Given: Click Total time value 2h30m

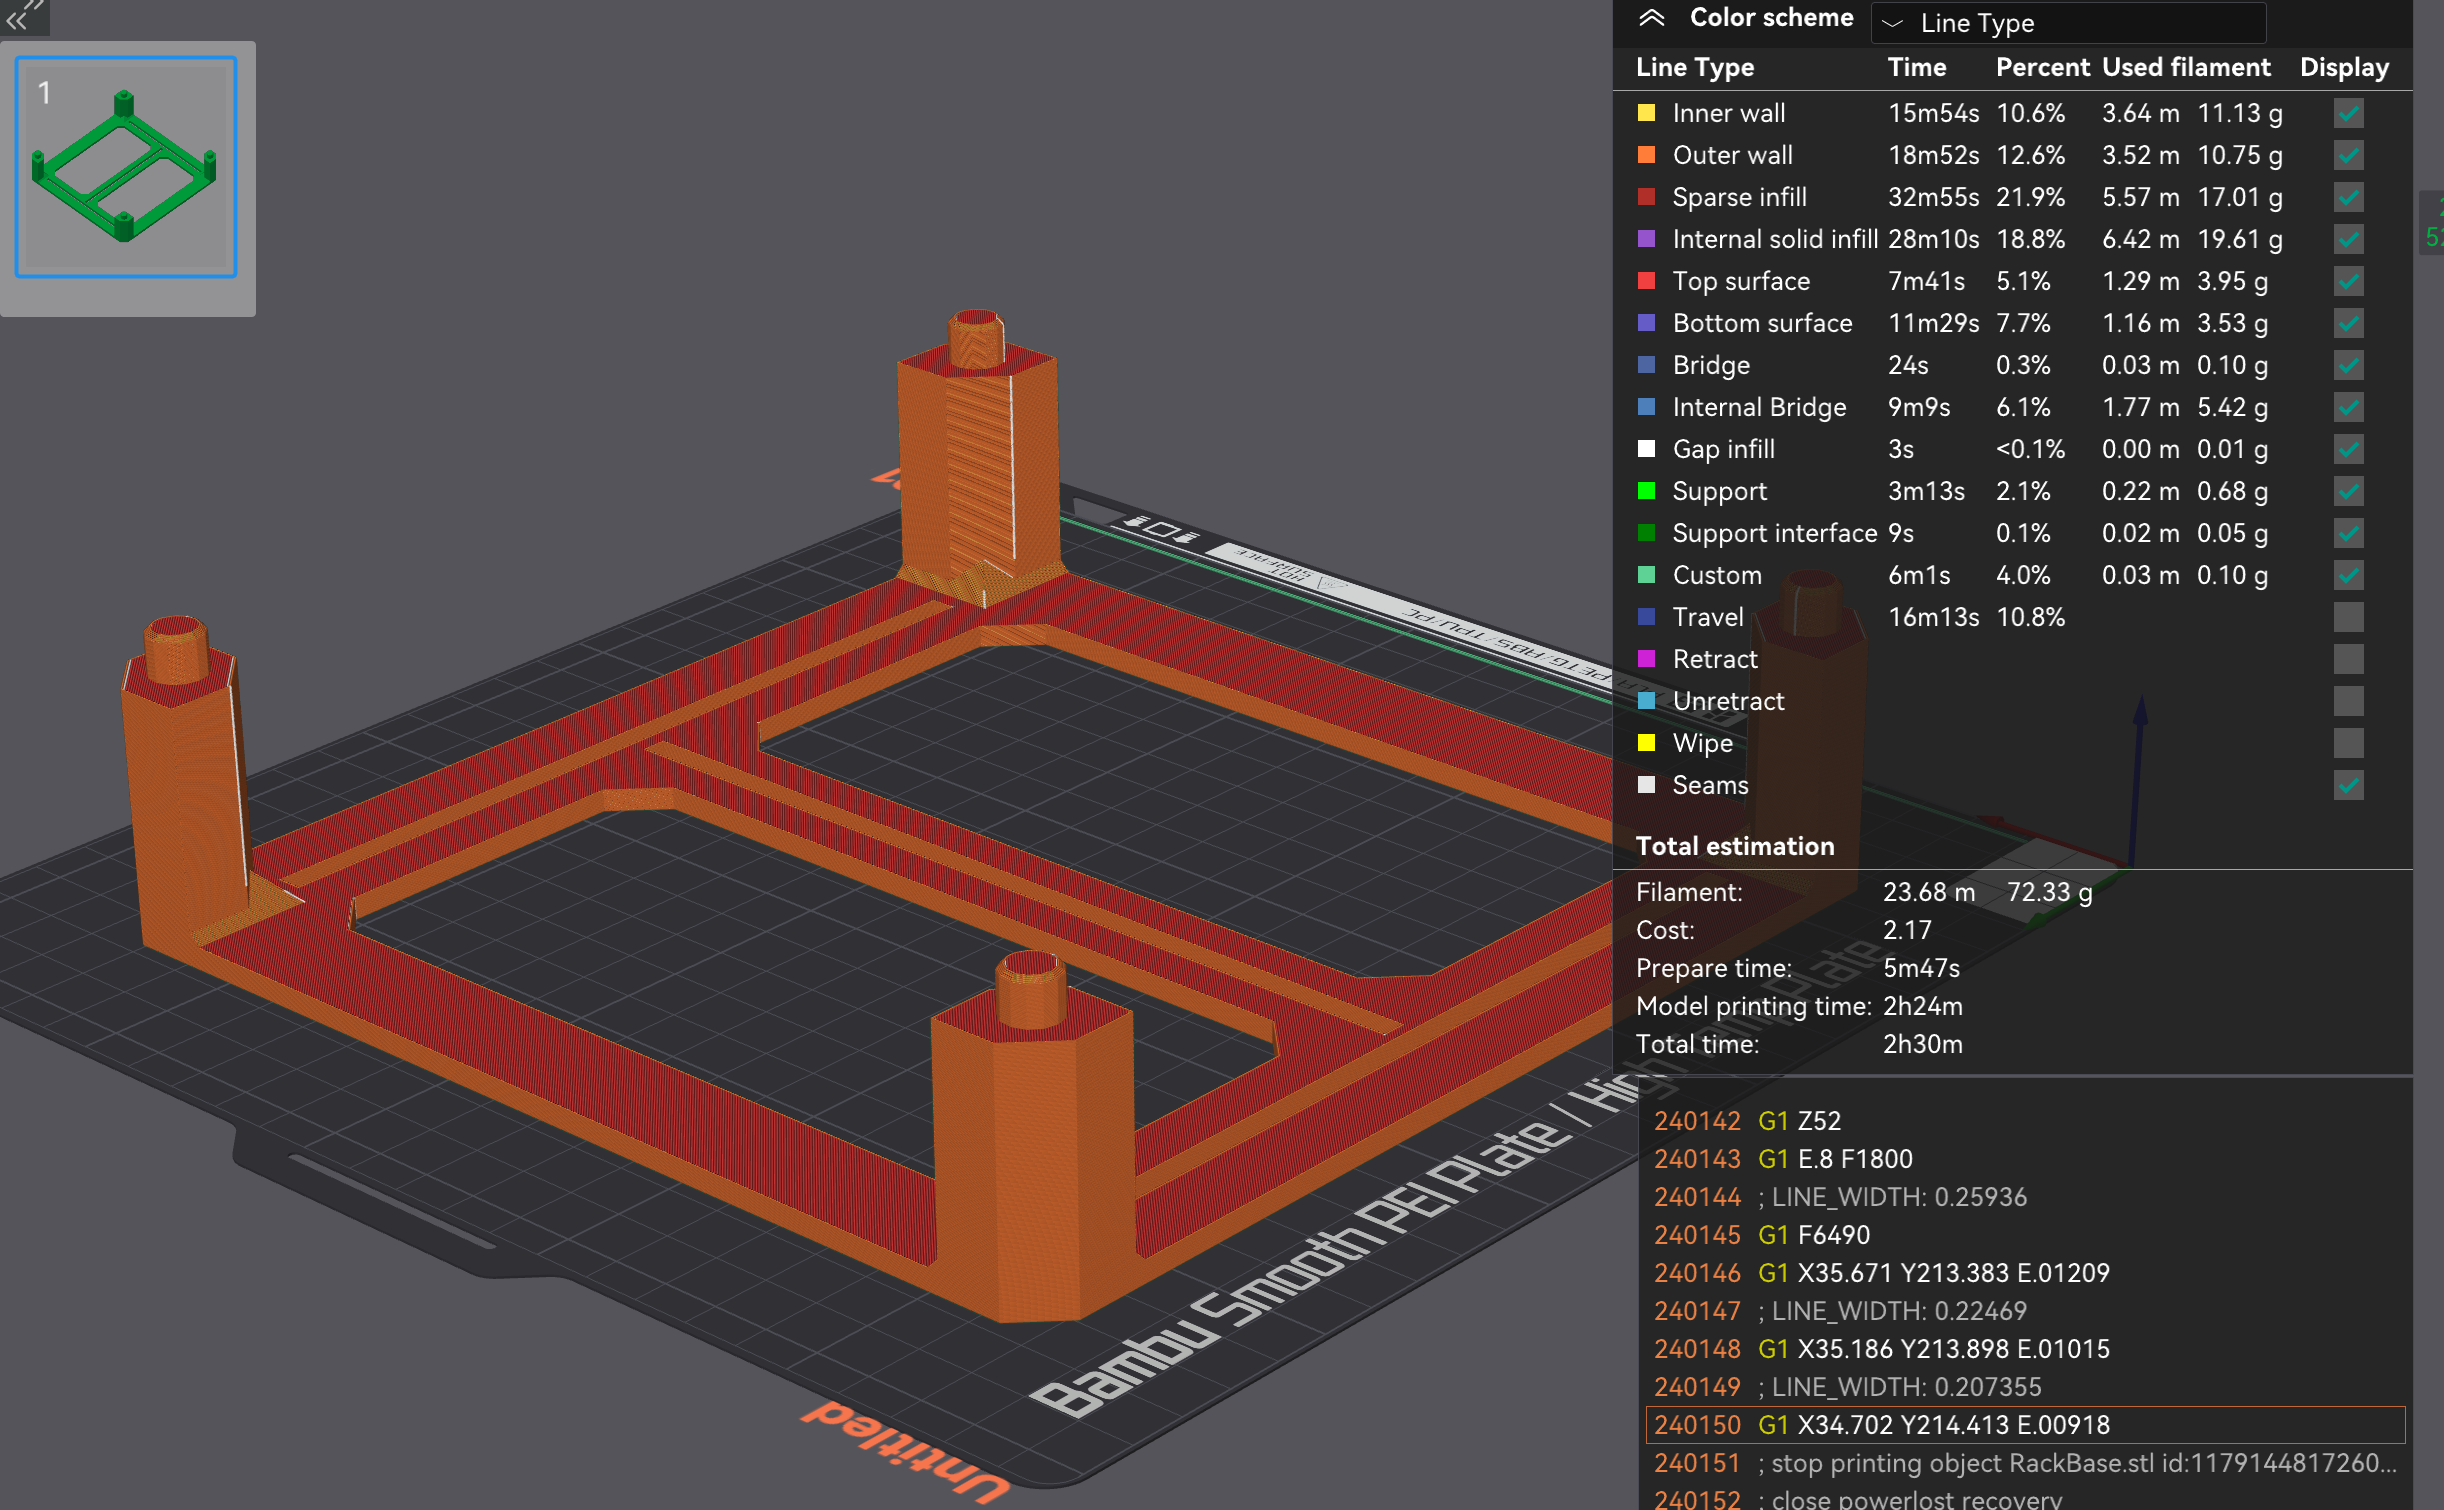Looking at the screenshot, I should (1922, 1044).
